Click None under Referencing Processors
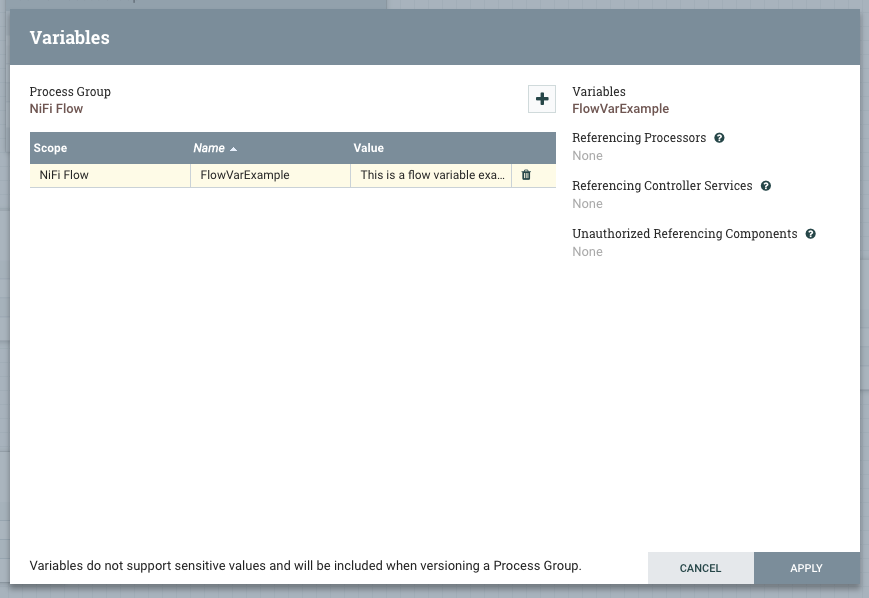 pyautogui.click(x=586, y=155)
